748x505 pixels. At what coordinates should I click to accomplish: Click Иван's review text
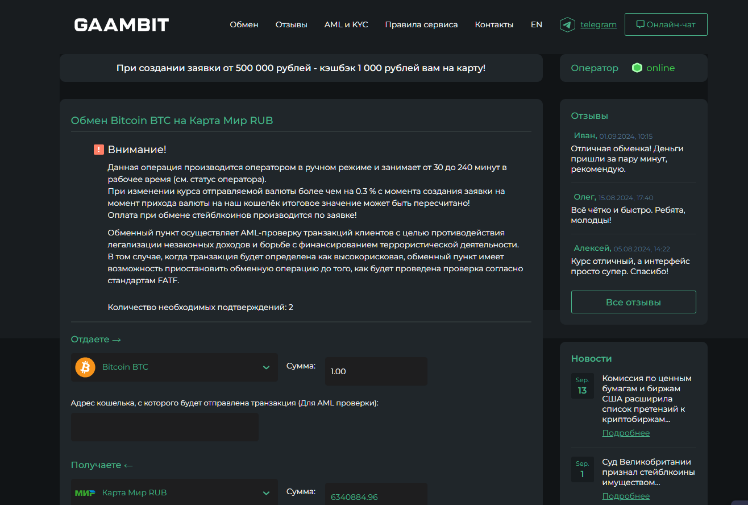627,159
